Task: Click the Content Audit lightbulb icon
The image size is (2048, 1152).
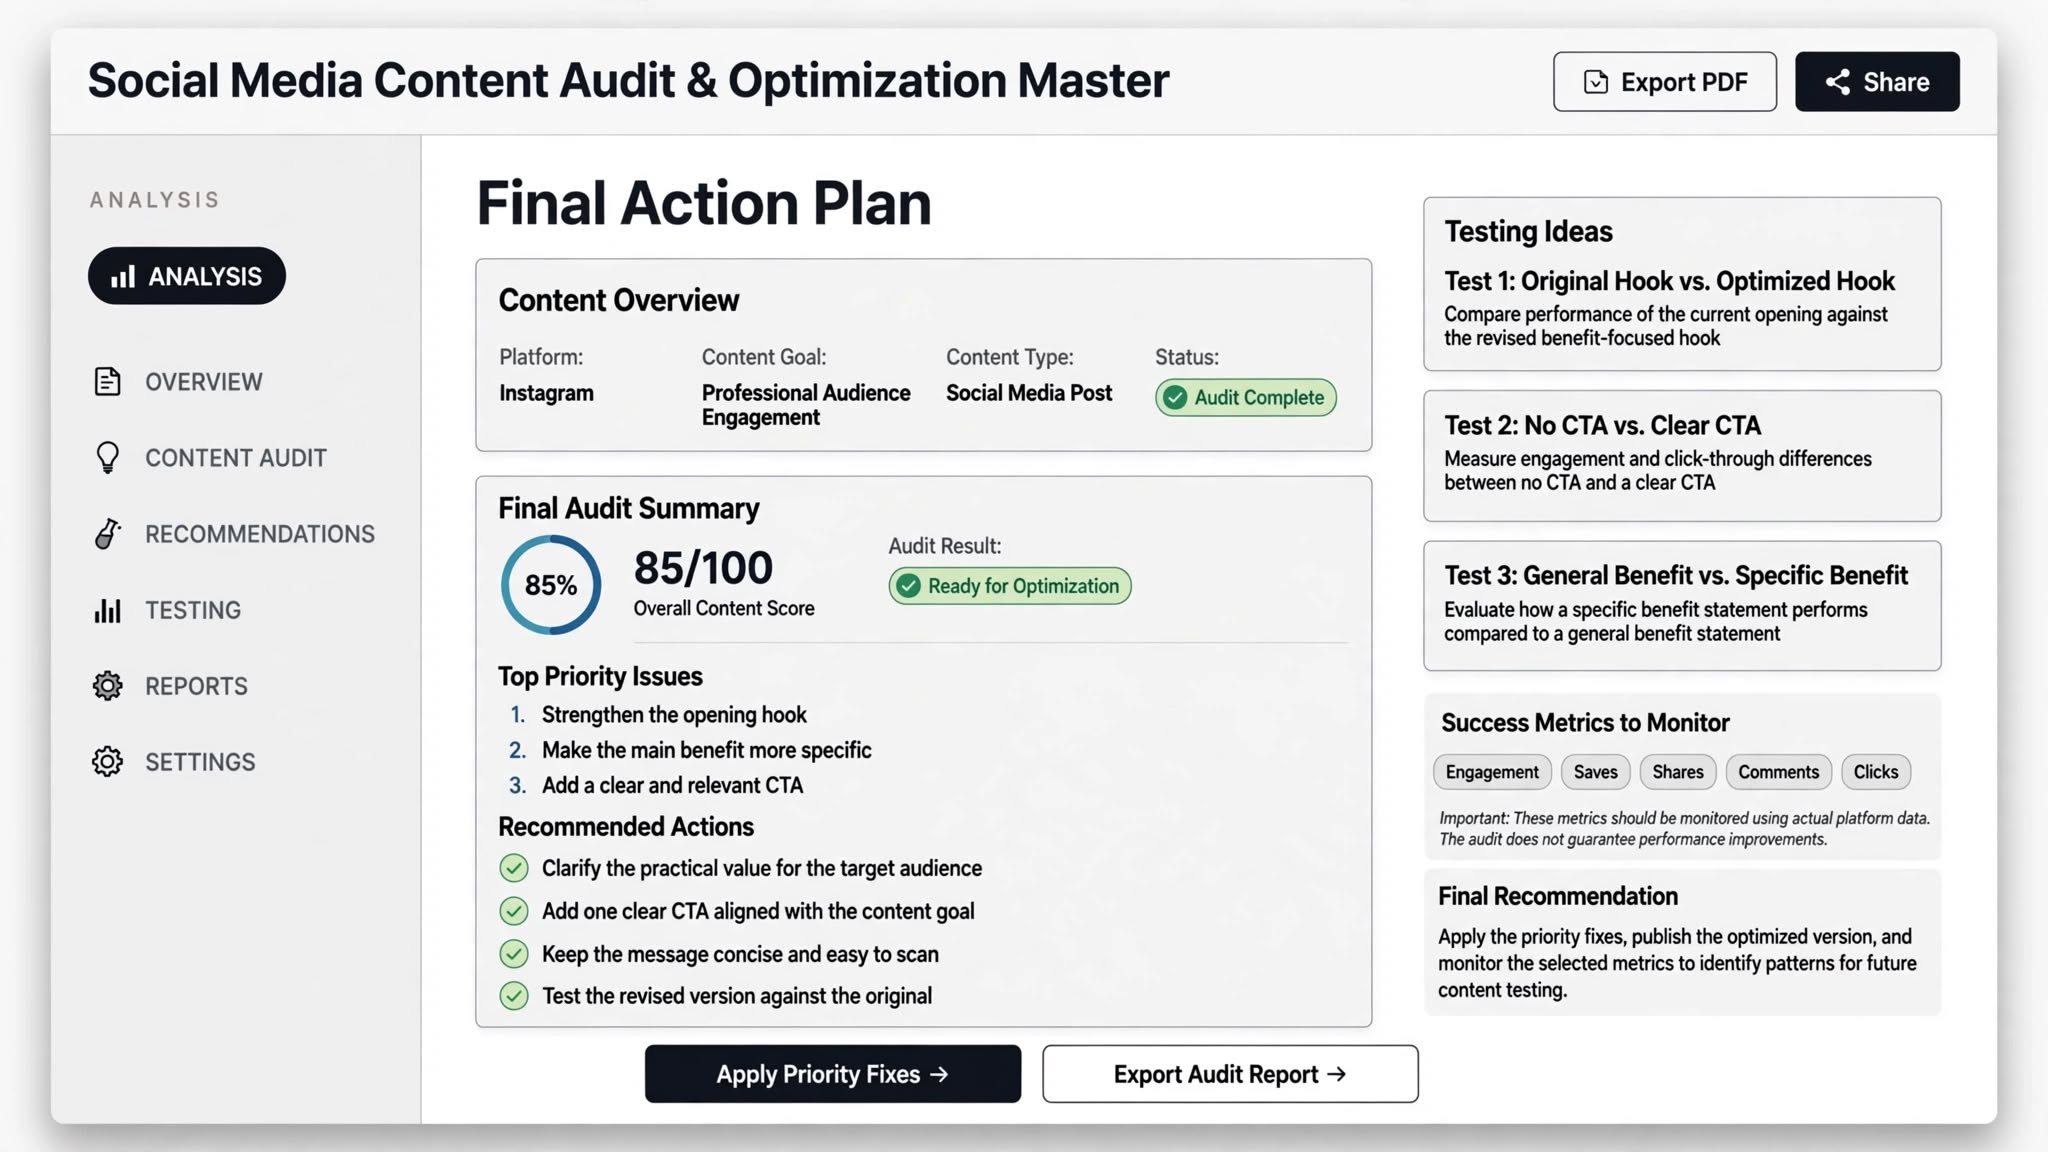Action: (107, 458)
